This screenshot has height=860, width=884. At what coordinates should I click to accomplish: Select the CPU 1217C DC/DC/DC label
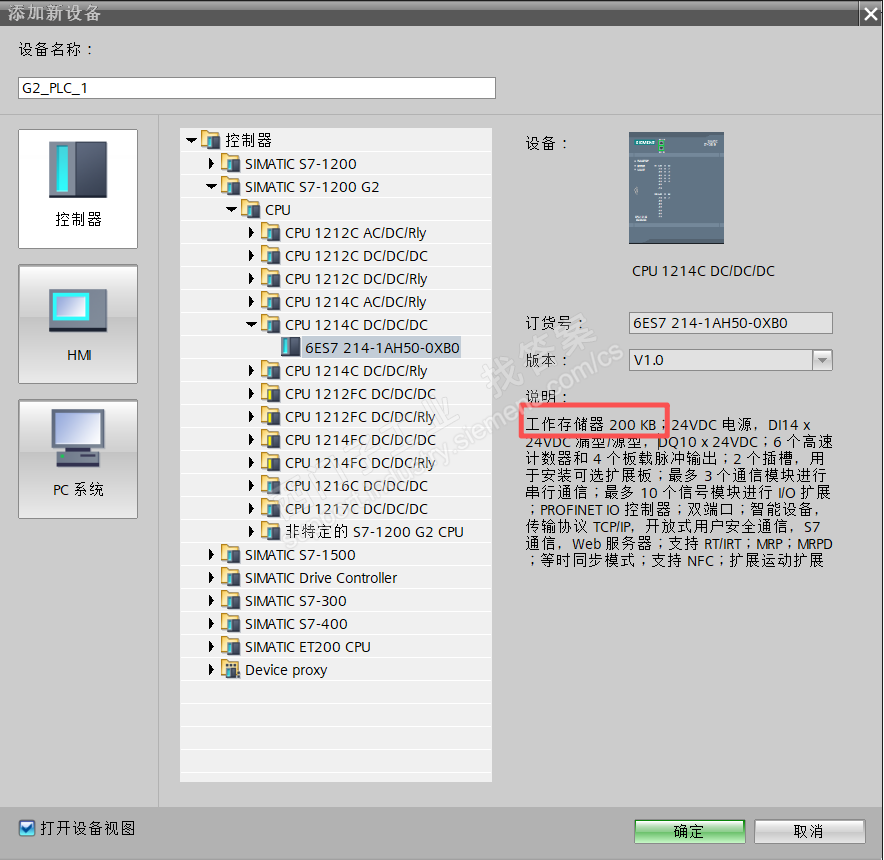pos(356,509)
